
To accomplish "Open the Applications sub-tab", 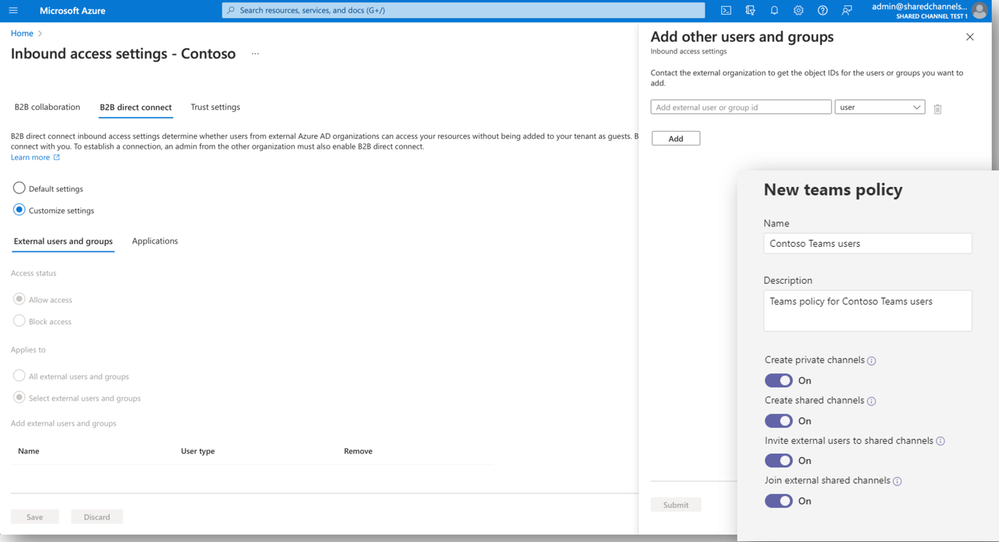I will pyautogui.click(x=155, y=241).
